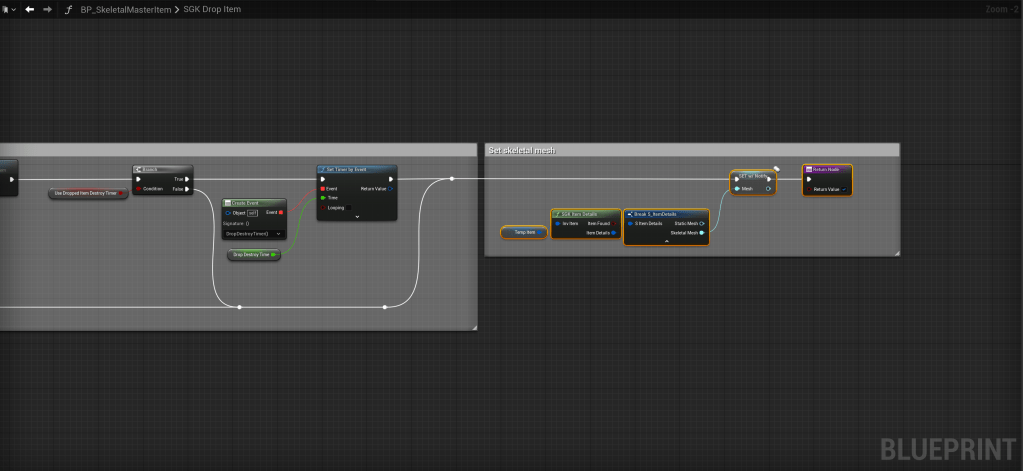Select the Set skeletal mesh comment header
Screen dimensions: 1023x471
coord(690,150)
